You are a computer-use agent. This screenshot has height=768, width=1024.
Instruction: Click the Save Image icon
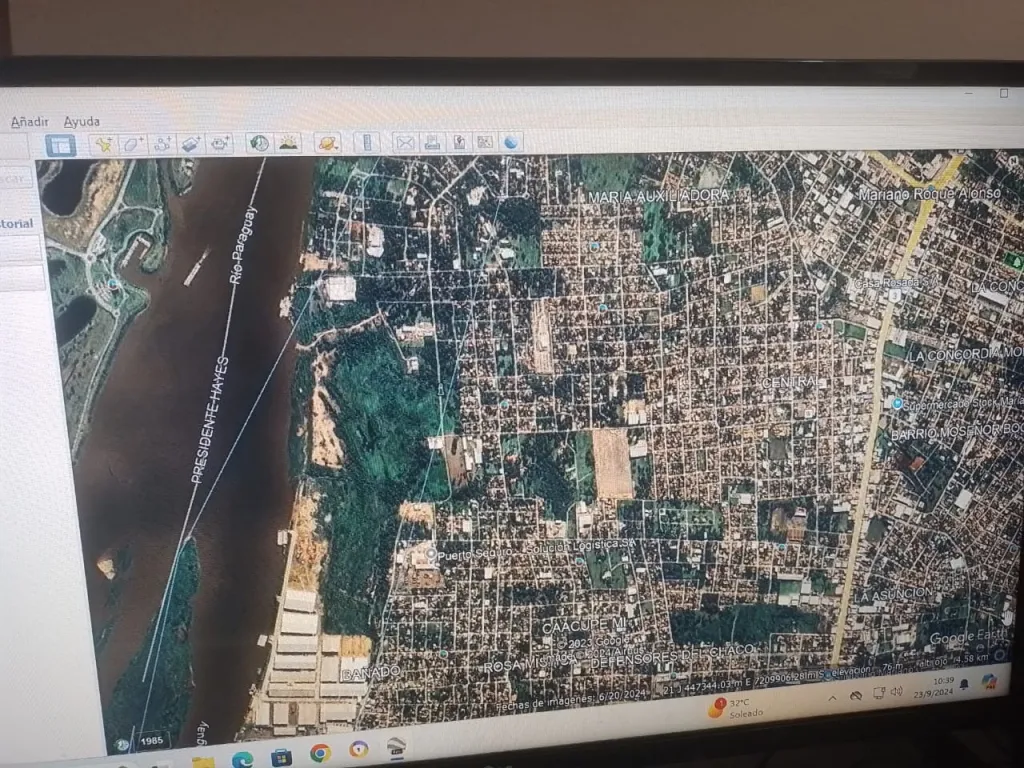(460, 142)
